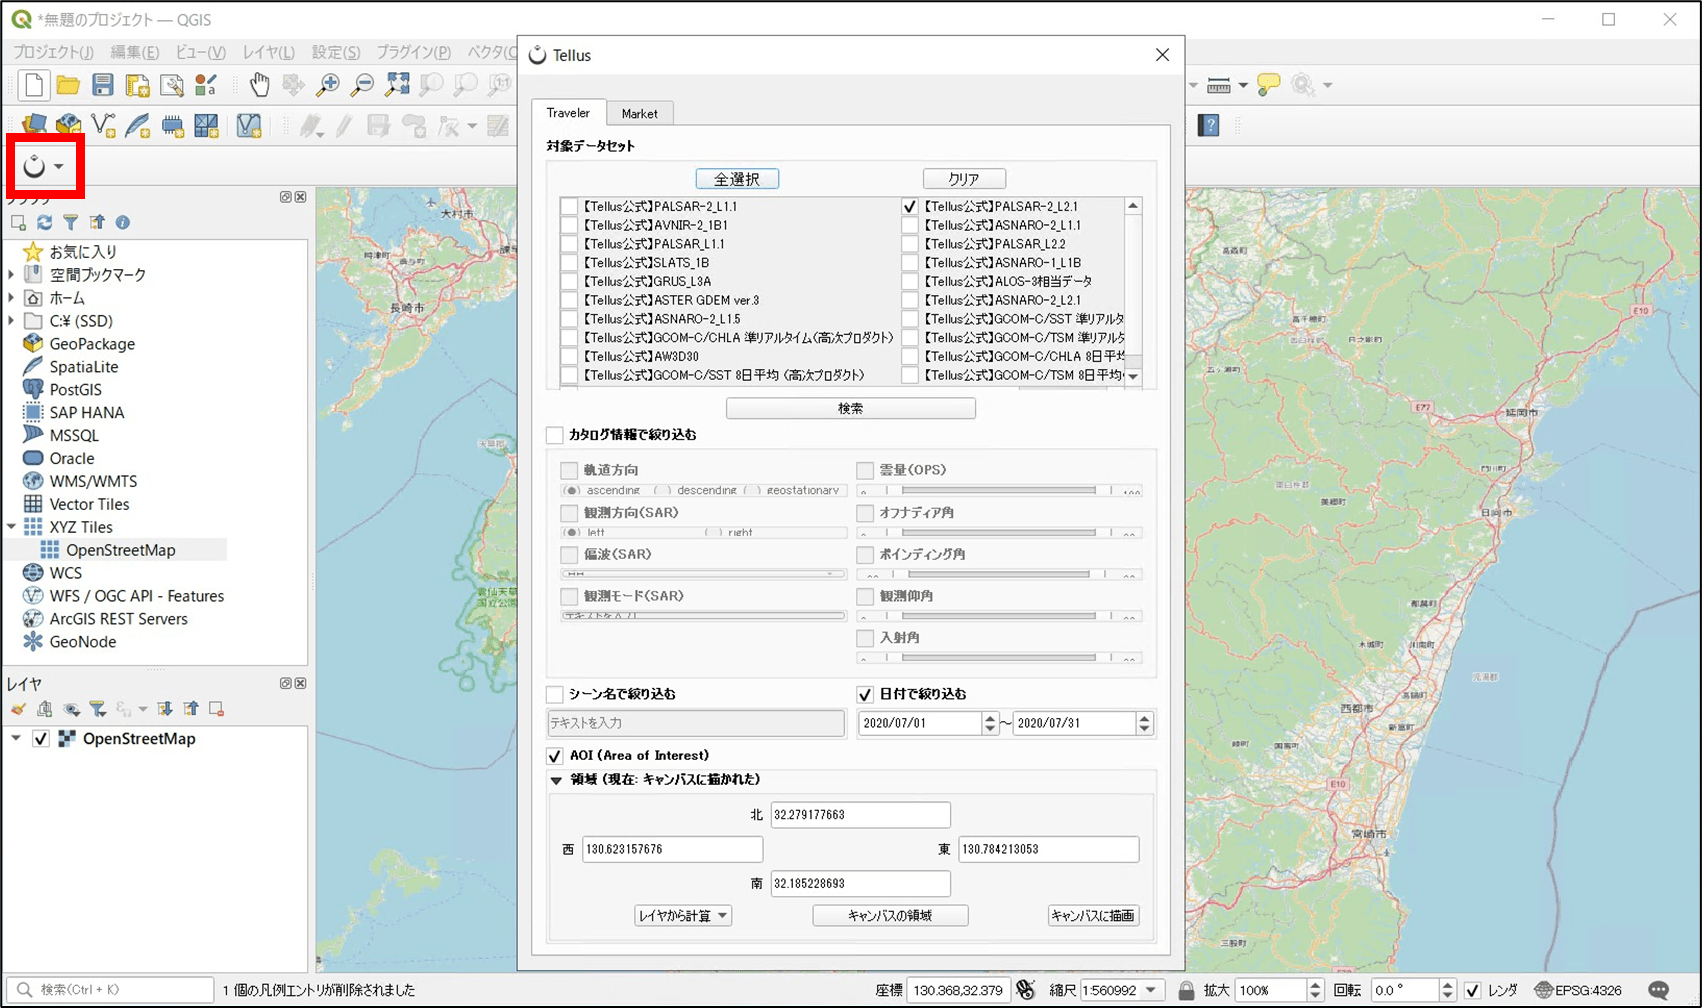The height and width of the screenshot is (1008, 1702).
Task: Click the scene name text input
Action: click(x=696, y=723)
